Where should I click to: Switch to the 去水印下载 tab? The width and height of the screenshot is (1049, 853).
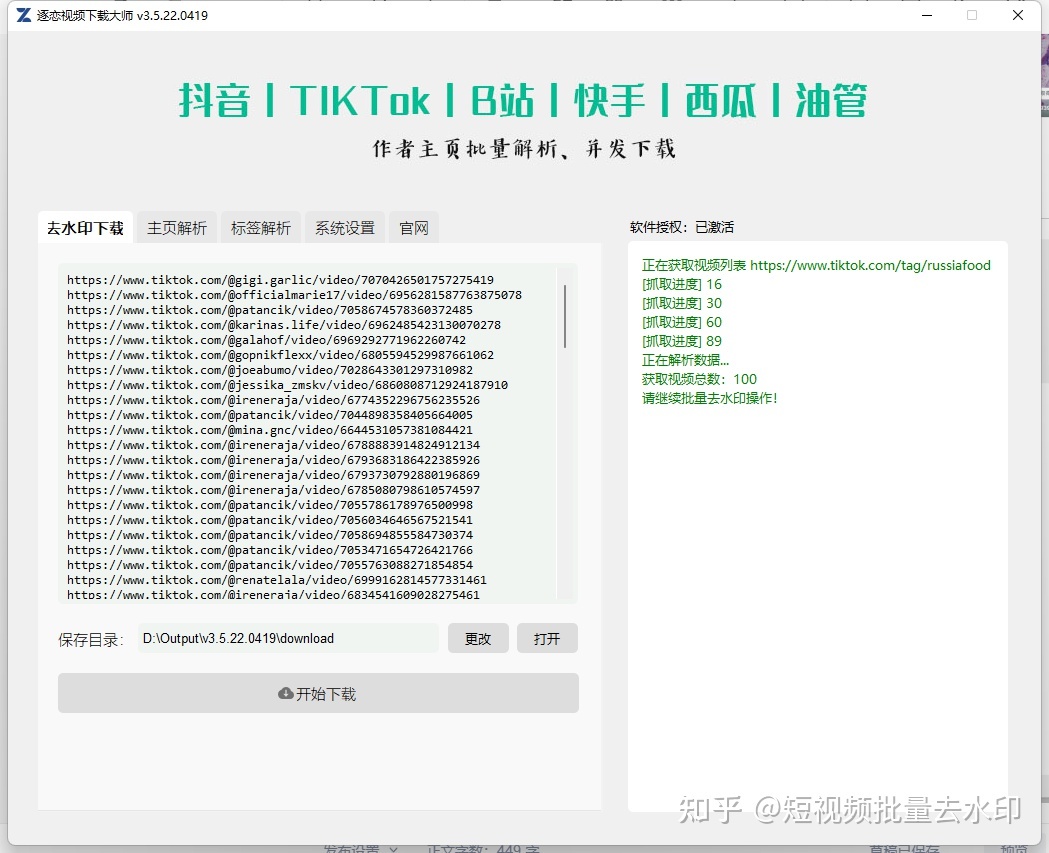(86, 228)
